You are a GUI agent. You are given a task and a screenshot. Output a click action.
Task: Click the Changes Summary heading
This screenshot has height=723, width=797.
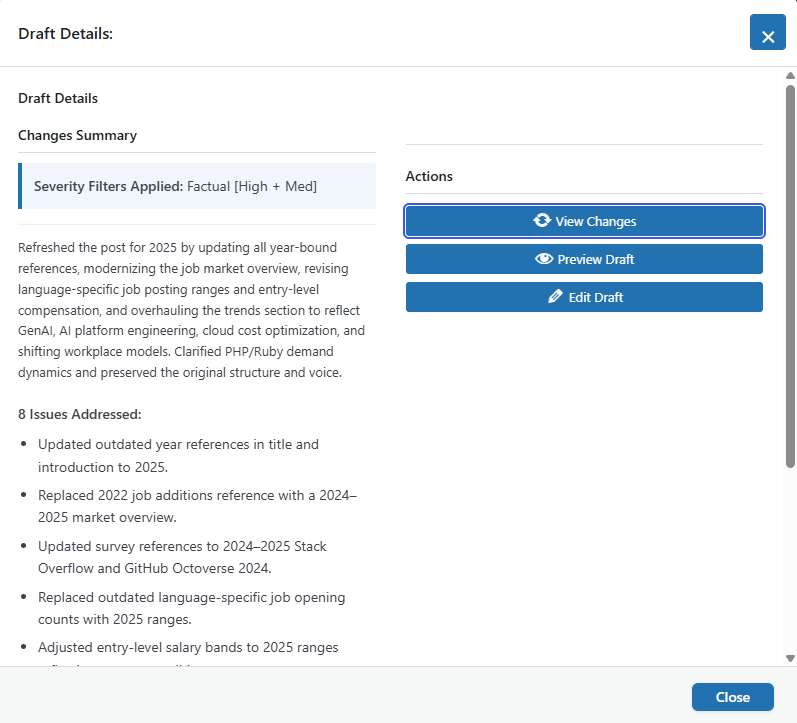pyautogui.click(x=77, y=135)
